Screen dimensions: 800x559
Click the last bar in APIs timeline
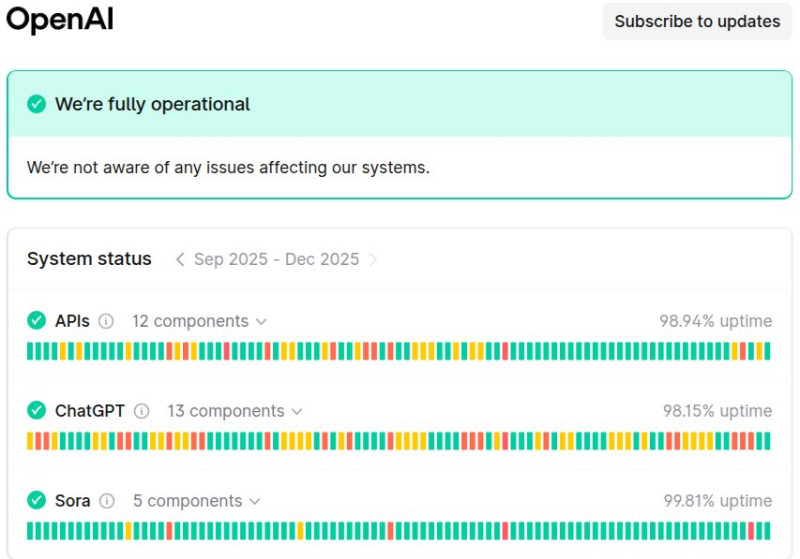click(767, 351)
